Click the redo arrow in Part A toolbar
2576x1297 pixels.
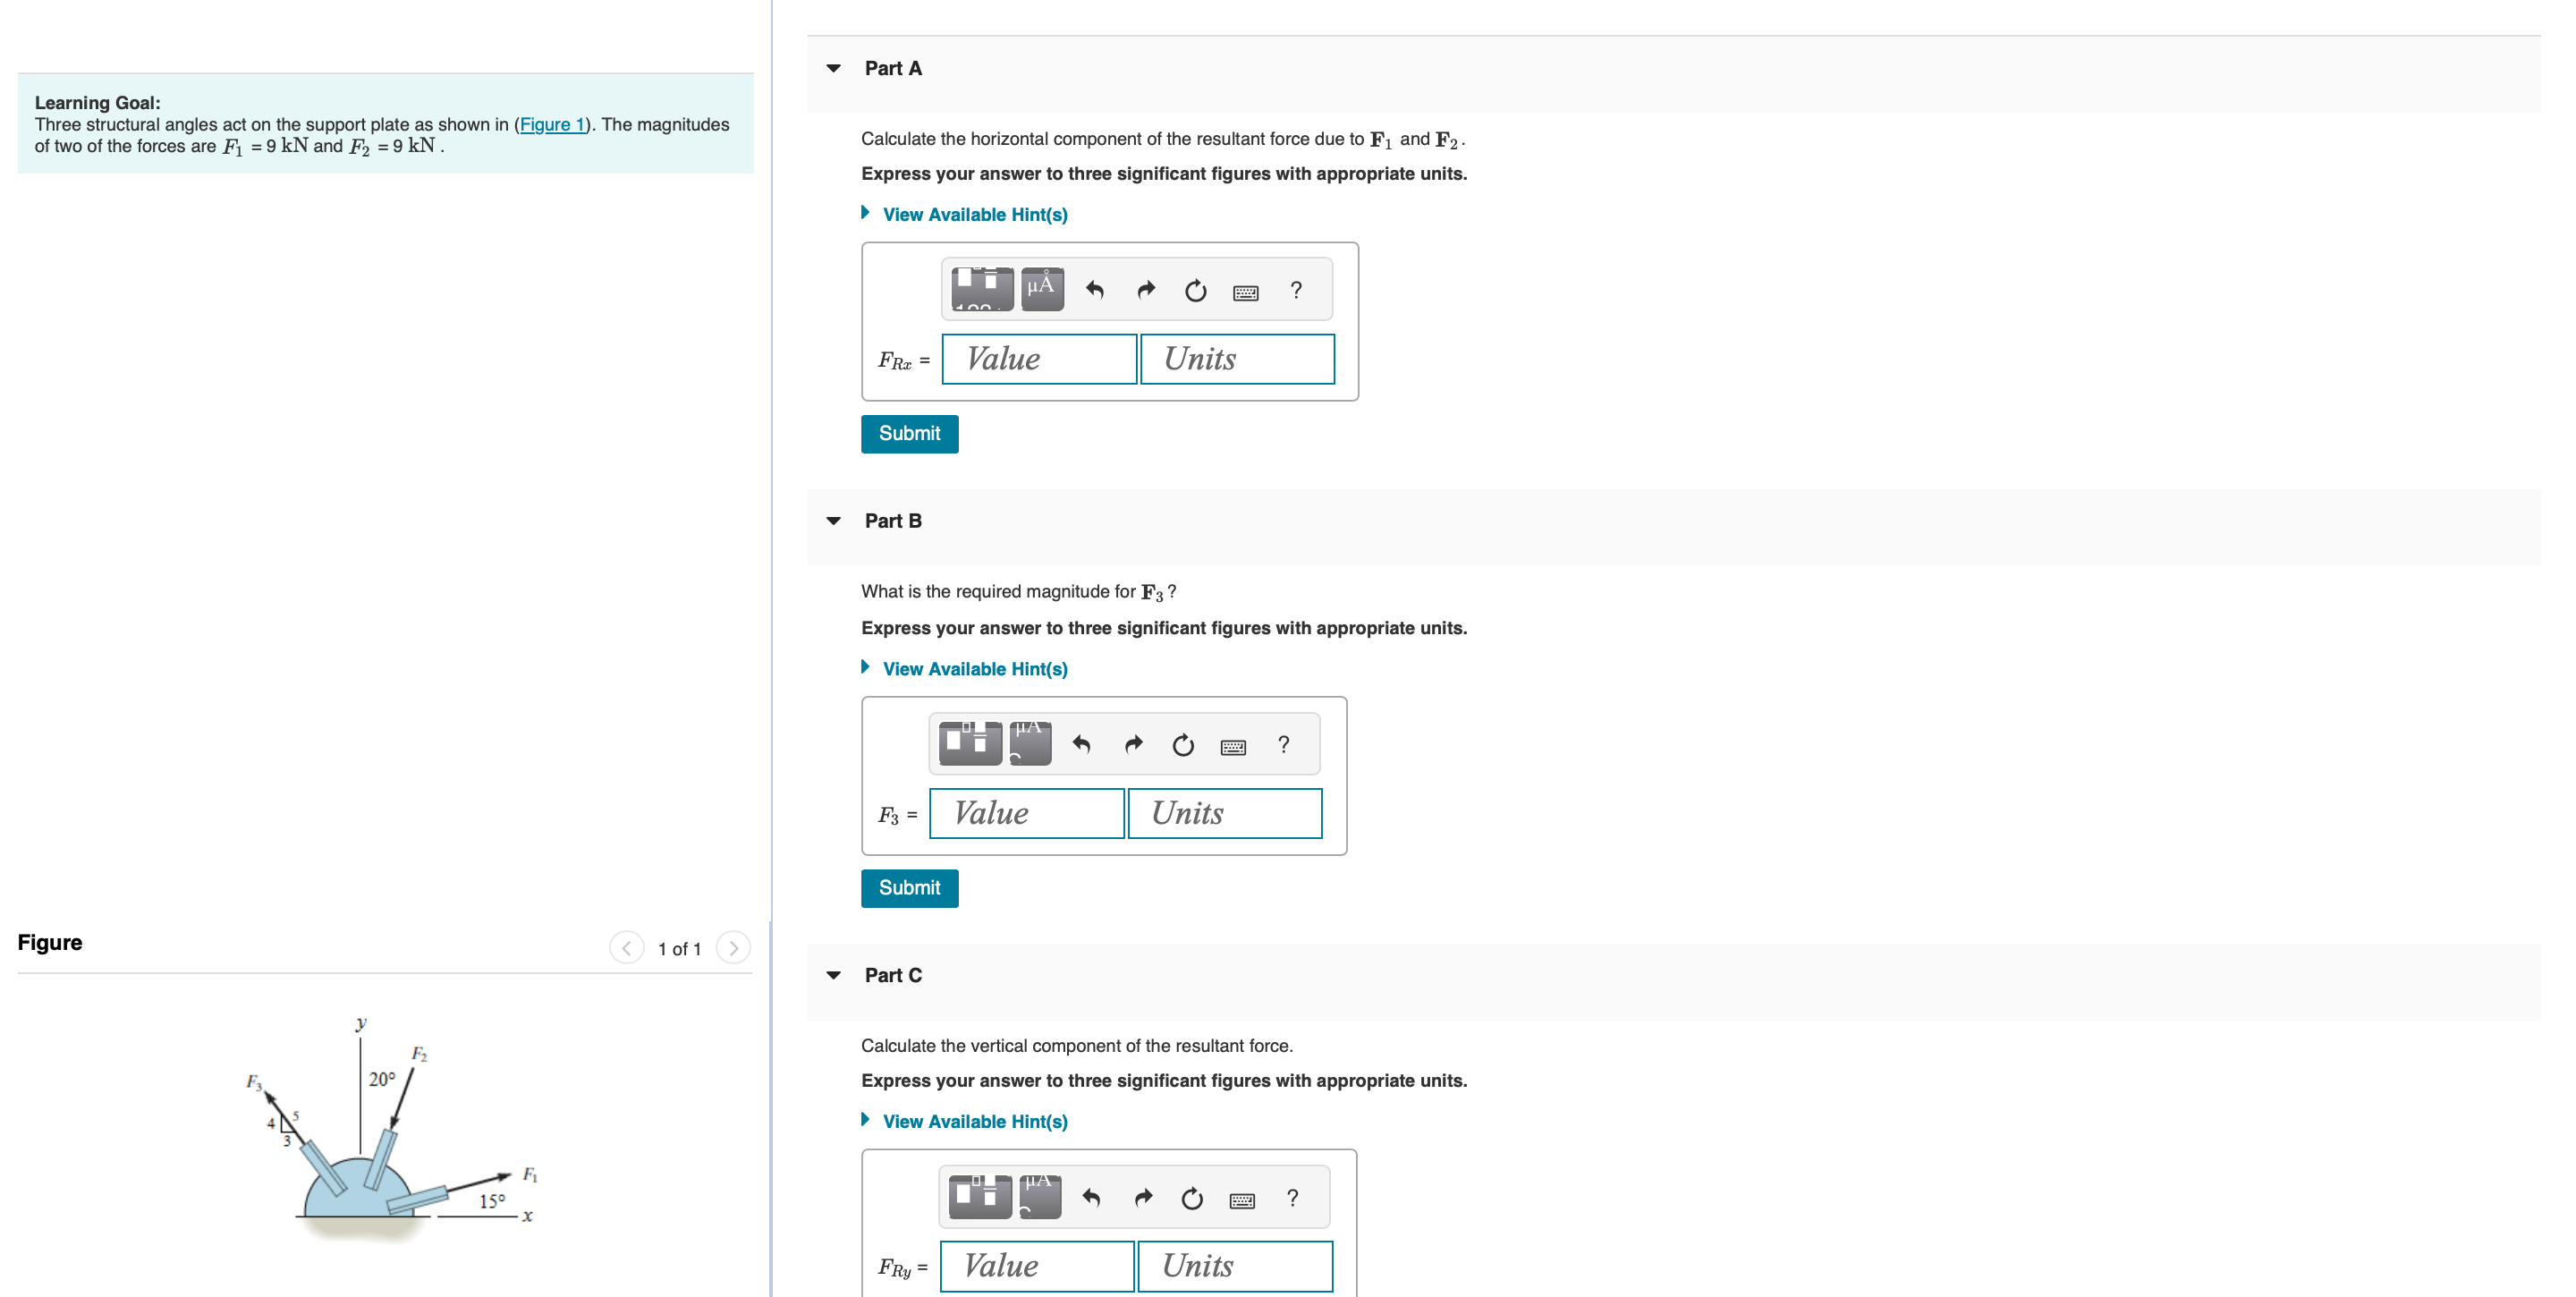tap(1146, 290)
